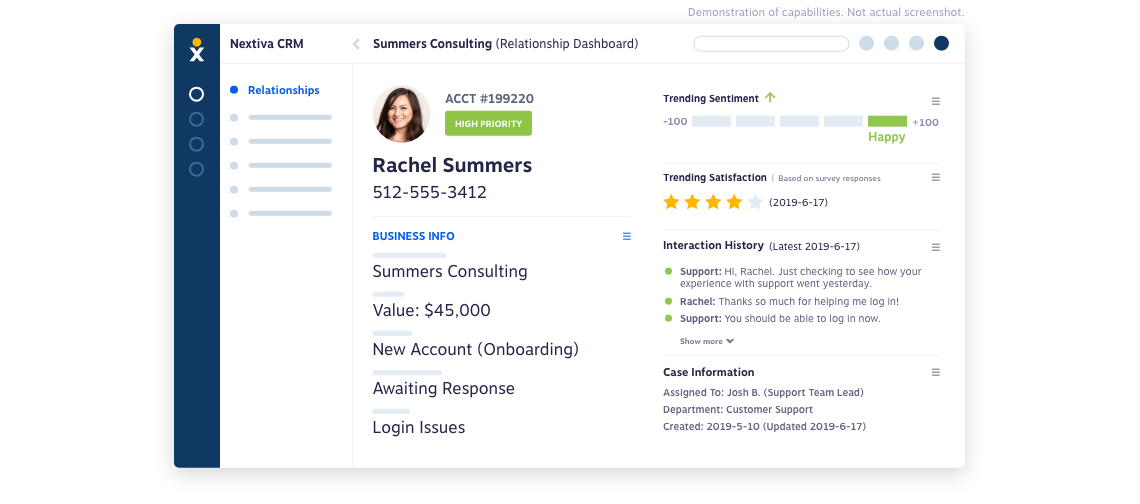Open the Case Information panel menu icon
Image resolution: width=1140 pixels, height=504 pixels.
pyautogui.click(x=936, y=372)
